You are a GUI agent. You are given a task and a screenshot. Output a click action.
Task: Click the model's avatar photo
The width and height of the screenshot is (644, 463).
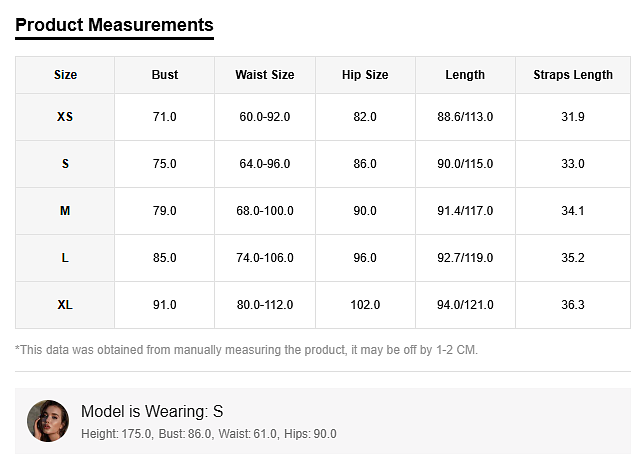coord(48,421)
